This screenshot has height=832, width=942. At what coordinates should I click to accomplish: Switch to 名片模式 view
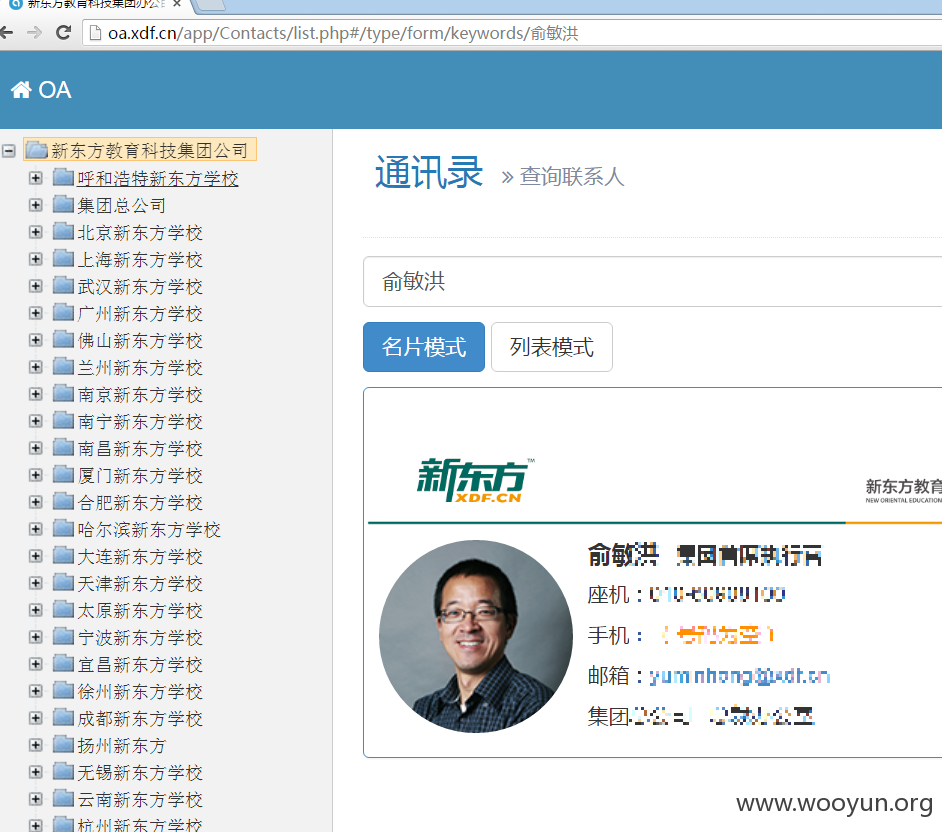coord(424,347)
